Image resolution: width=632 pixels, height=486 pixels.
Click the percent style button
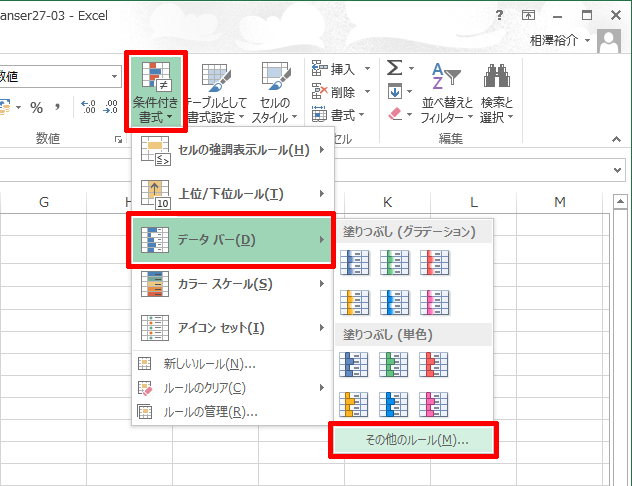tap(36, 108)
